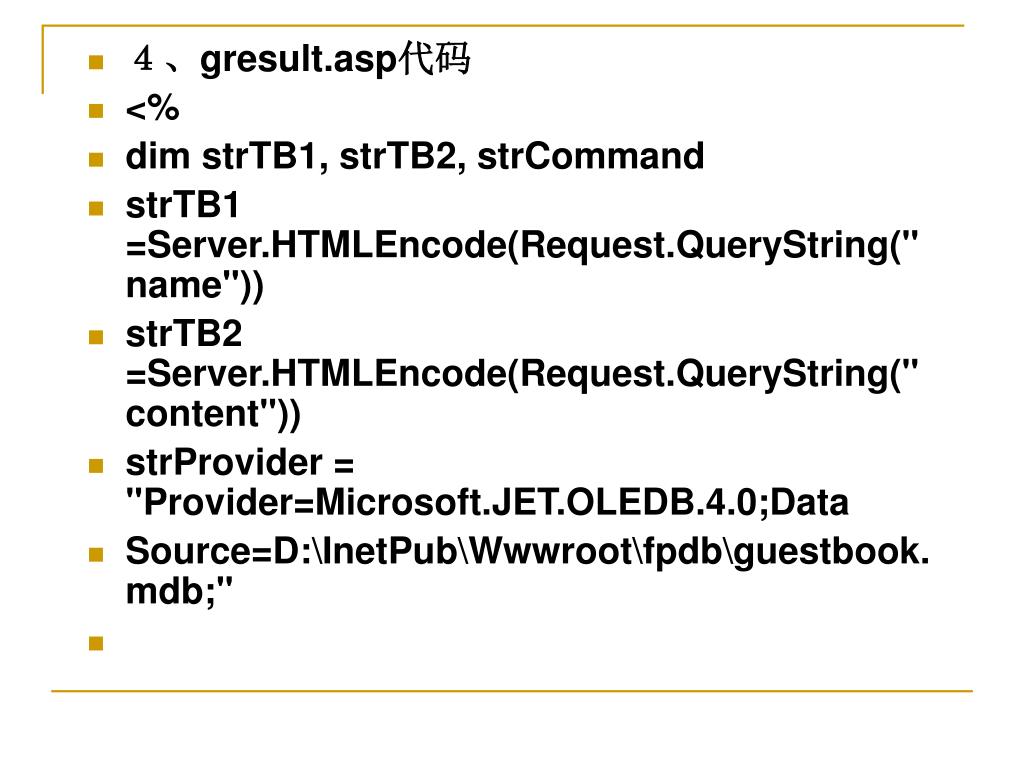1024x768 pixels.
Task: Click the second Request.QueryString text
Action: tap(718, 375)
